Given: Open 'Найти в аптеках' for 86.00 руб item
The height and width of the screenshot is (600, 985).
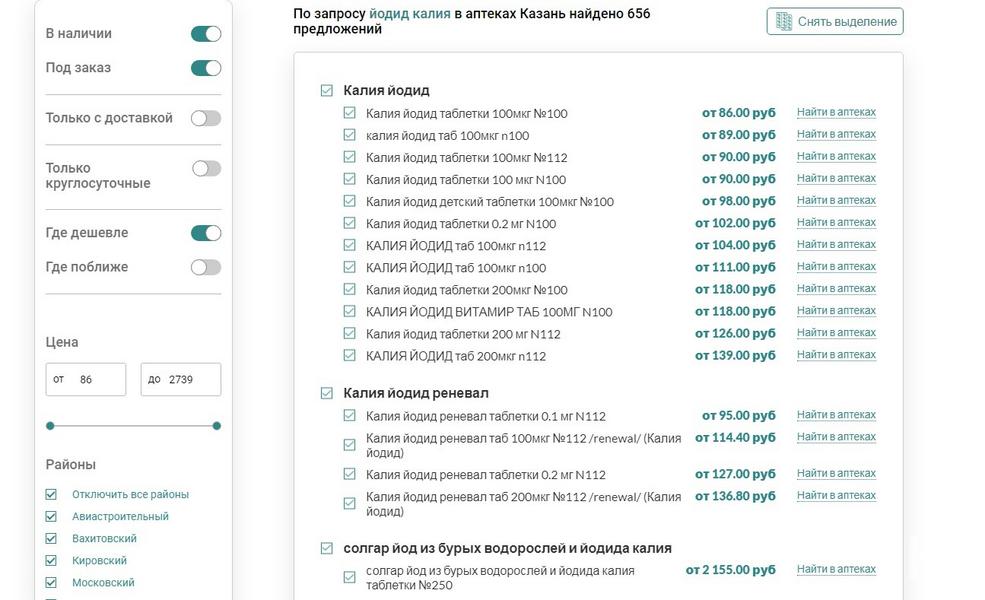Looking at the screenshot, I should (836, 112).
